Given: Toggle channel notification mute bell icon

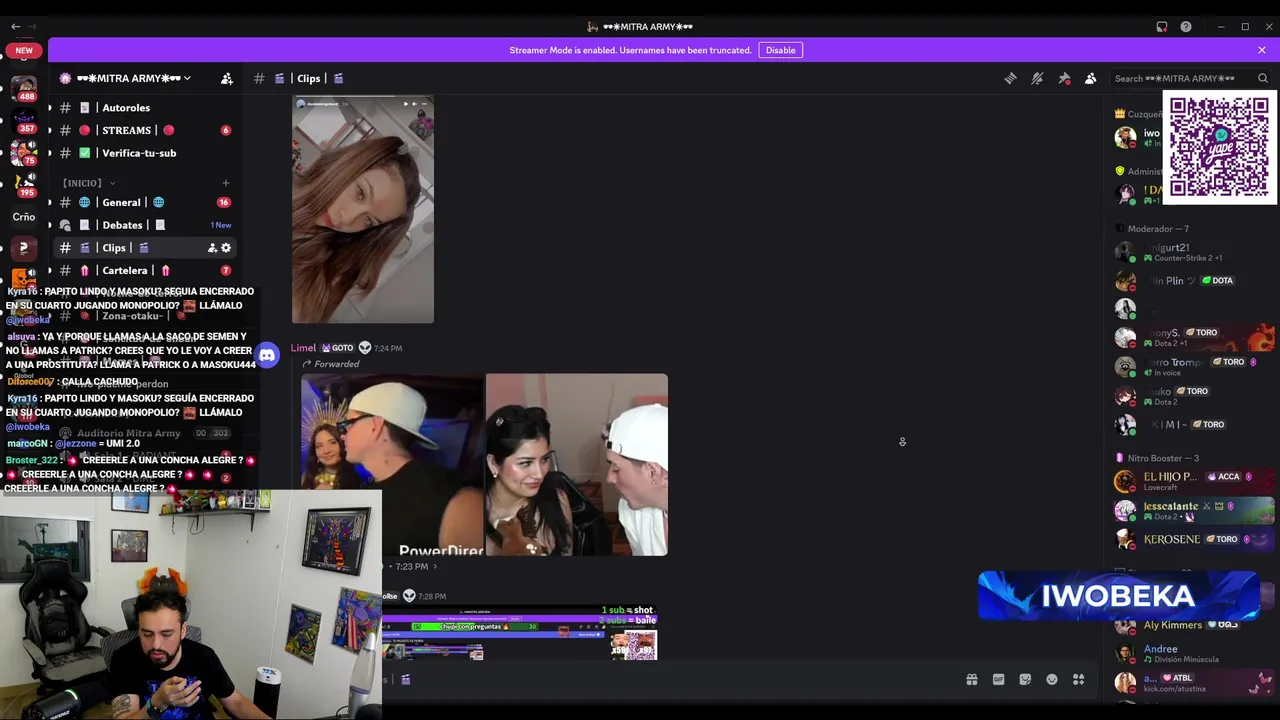Looking at the screenshot, I should (1037, 78).
